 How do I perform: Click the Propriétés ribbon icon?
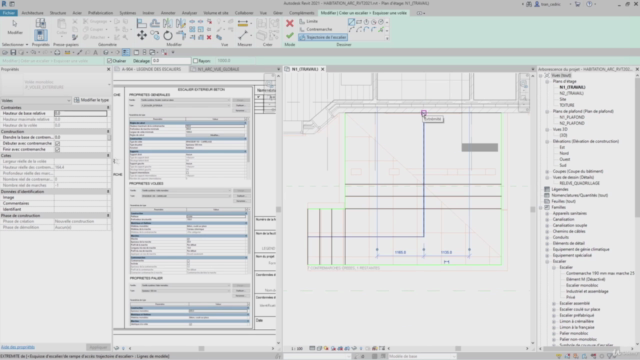[x=40, y=35]
